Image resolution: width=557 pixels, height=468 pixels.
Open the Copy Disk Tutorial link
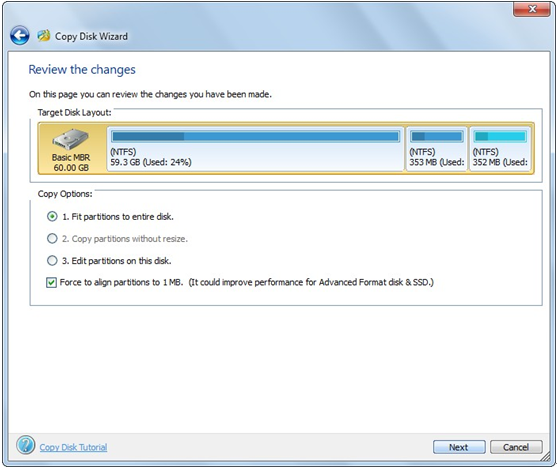coord(73,447)
